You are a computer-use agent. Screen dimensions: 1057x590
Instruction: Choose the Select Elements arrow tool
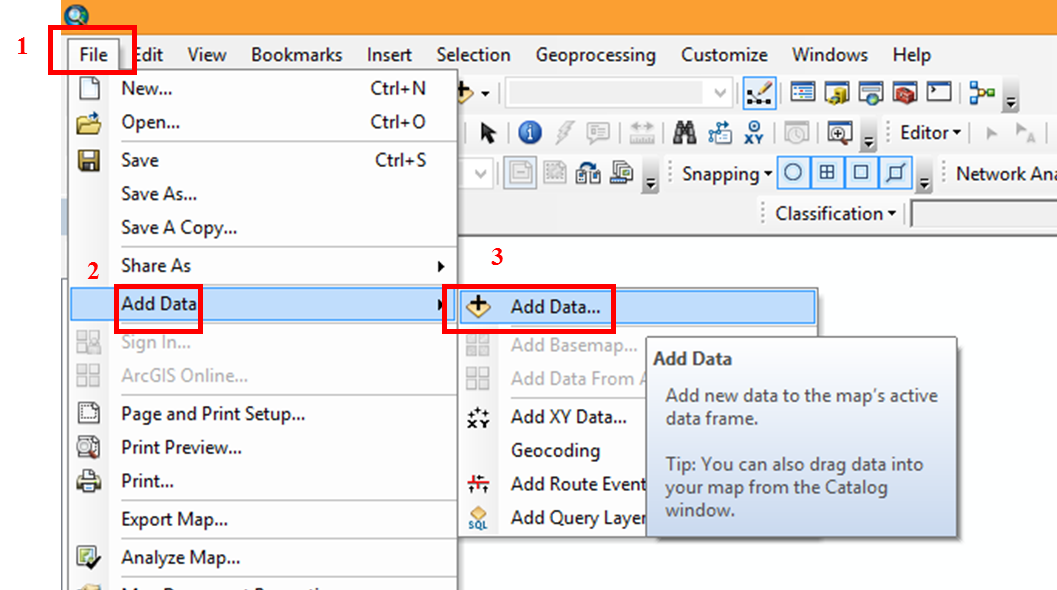[488, 133]
